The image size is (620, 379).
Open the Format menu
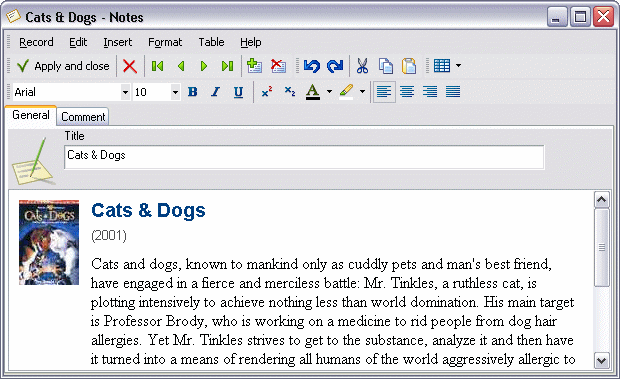pyautogui.click(x=165, y=42)
